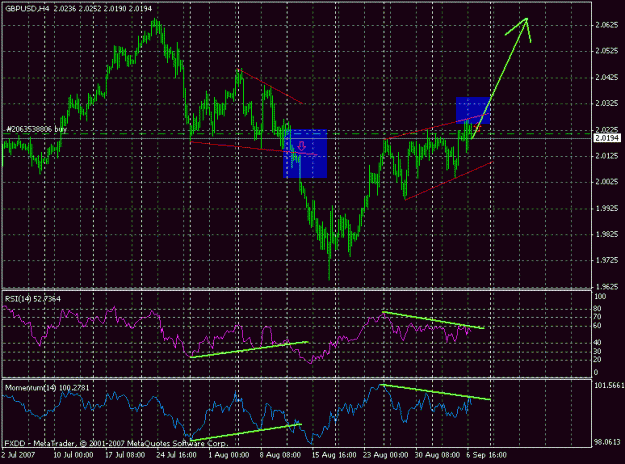Click the 24 Jul 16:00 time label
The image size is (625, 464).
click(x=177, y=455)
